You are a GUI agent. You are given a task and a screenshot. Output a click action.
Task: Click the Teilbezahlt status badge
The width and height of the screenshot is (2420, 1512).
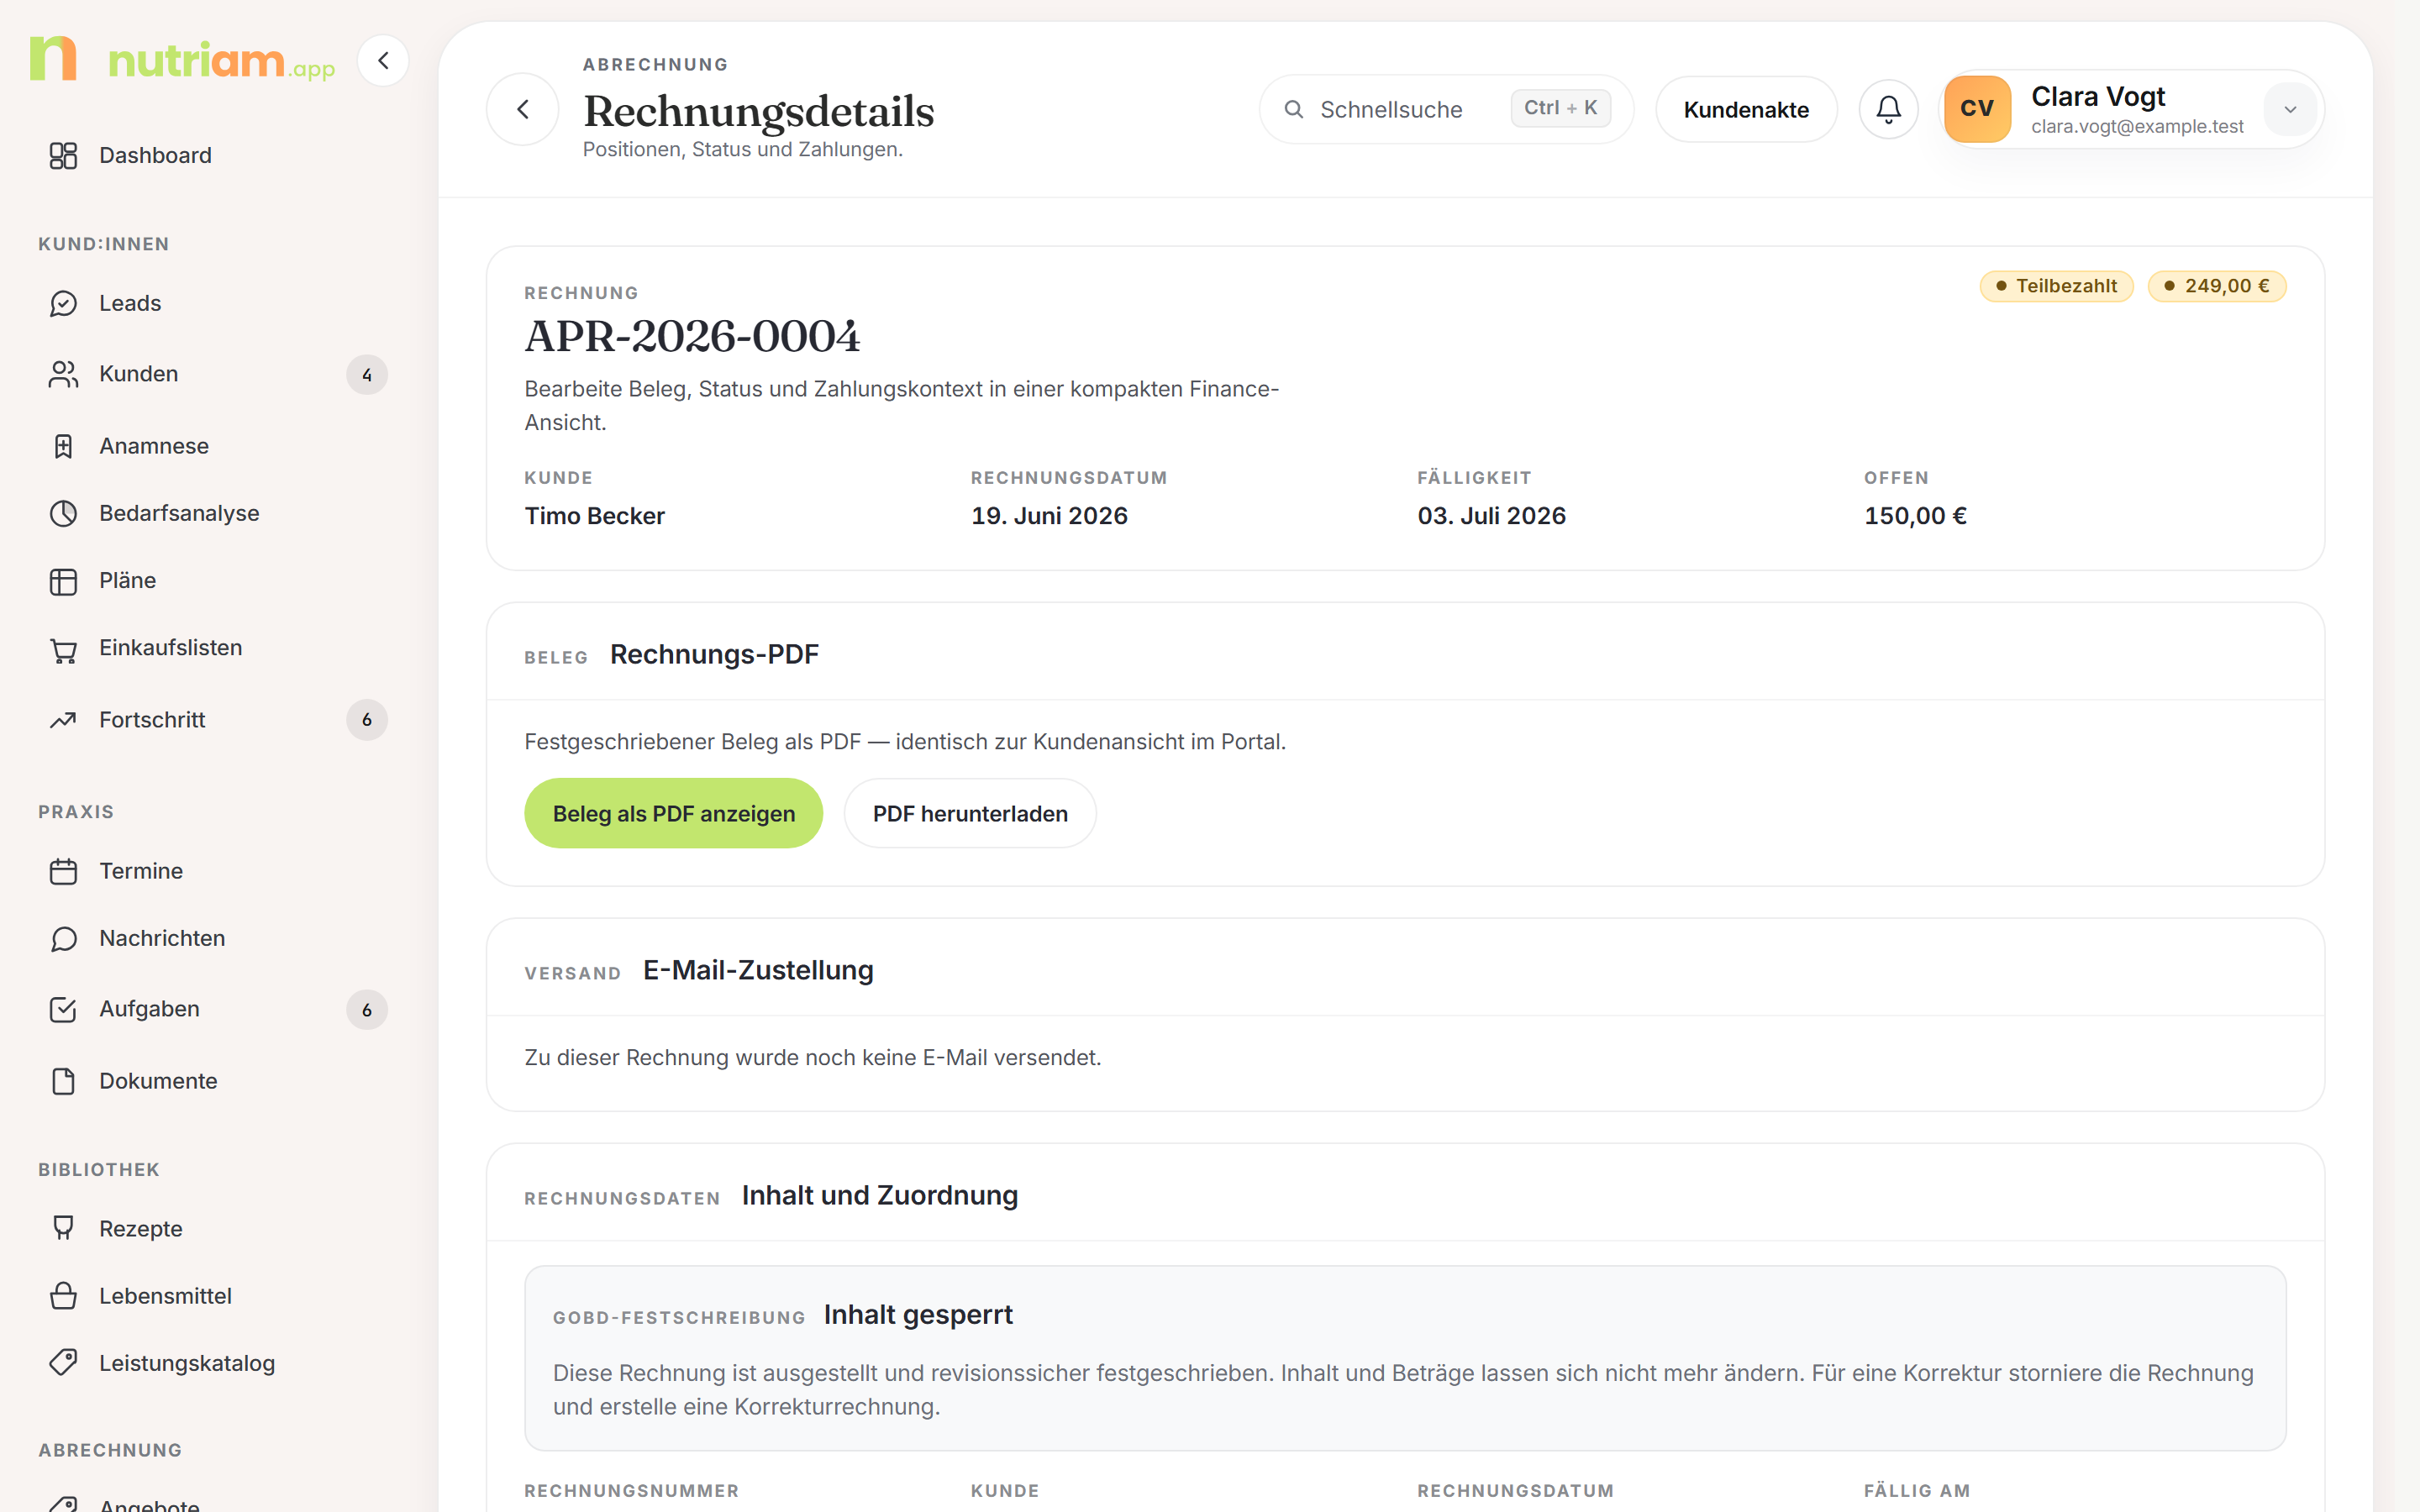2056,286
